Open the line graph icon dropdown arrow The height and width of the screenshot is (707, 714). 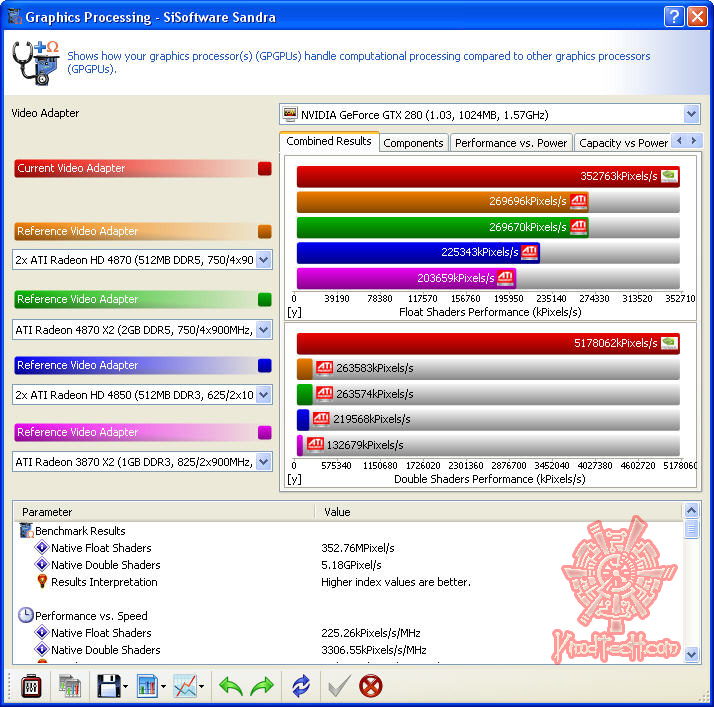click(x=202, y=687)
